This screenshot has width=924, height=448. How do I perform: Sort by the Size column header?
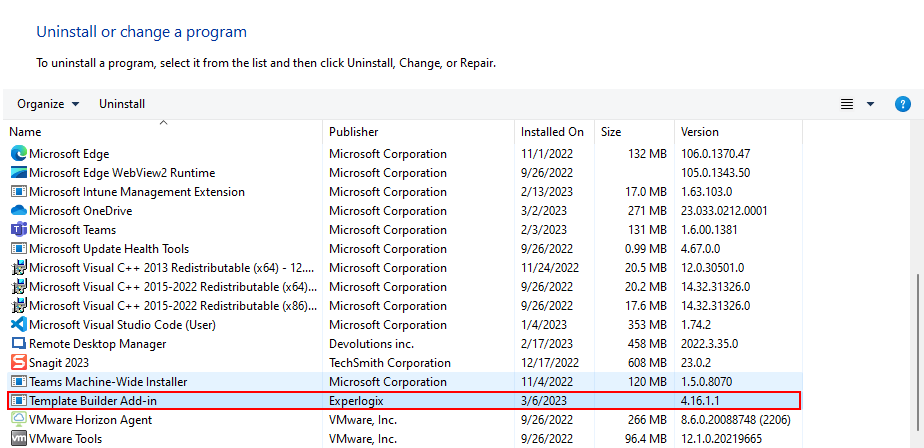pos(634,131)
